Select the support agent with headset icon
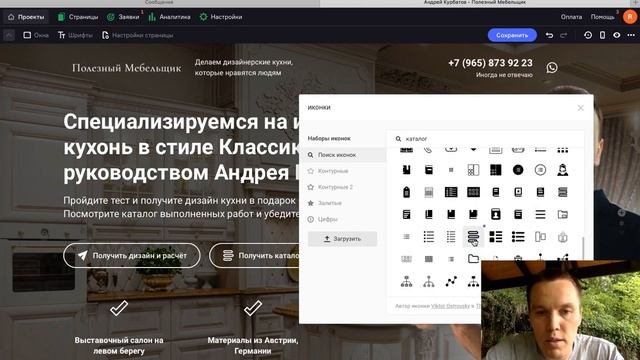Viewport: 640px width, 360px height. pyautogui.click(x=562, y=170)
